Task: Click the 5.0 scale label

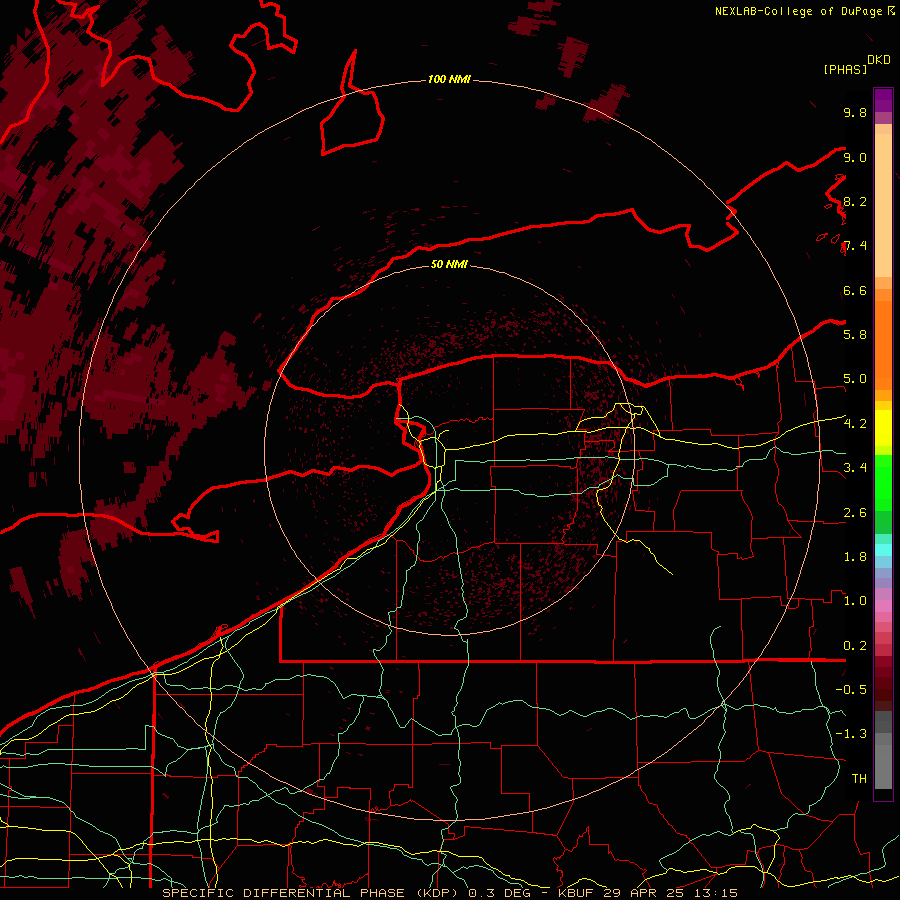Action: tap(855, 379)
